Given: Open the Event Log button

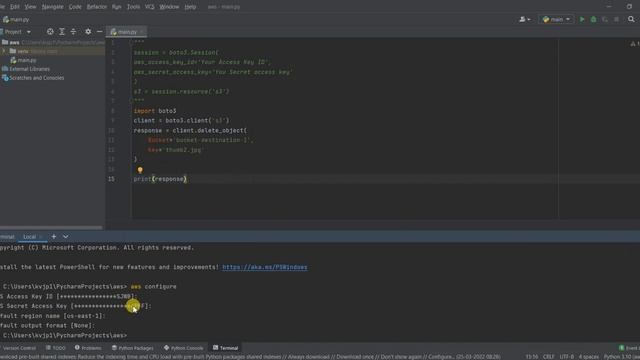Looking at the screenshot, I should (629, 348).
